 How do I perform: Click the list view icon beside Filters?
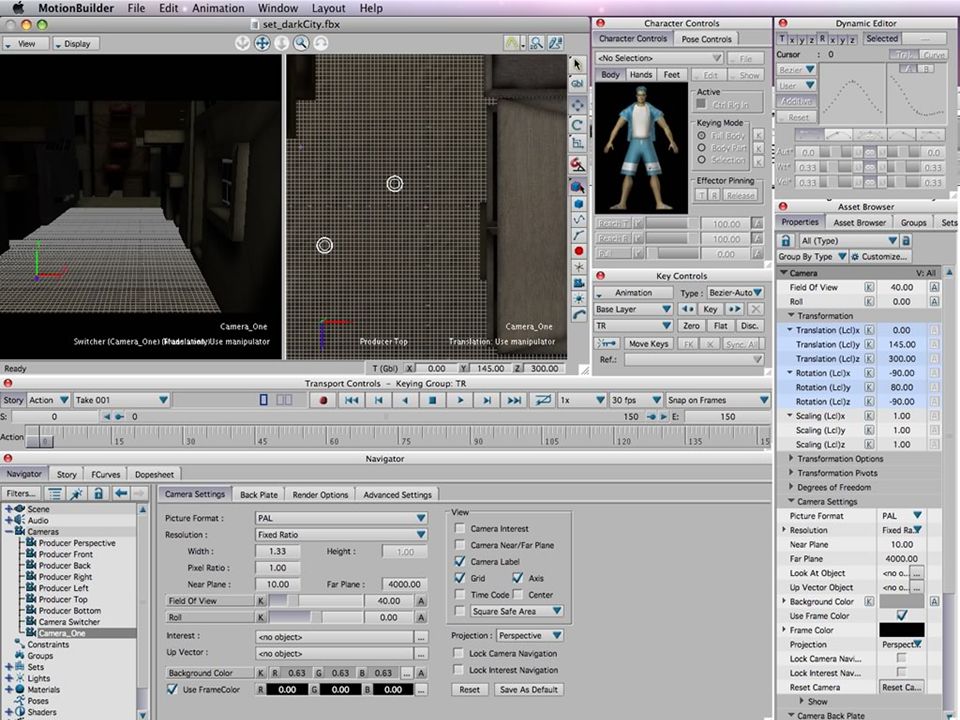click(54, 493)
